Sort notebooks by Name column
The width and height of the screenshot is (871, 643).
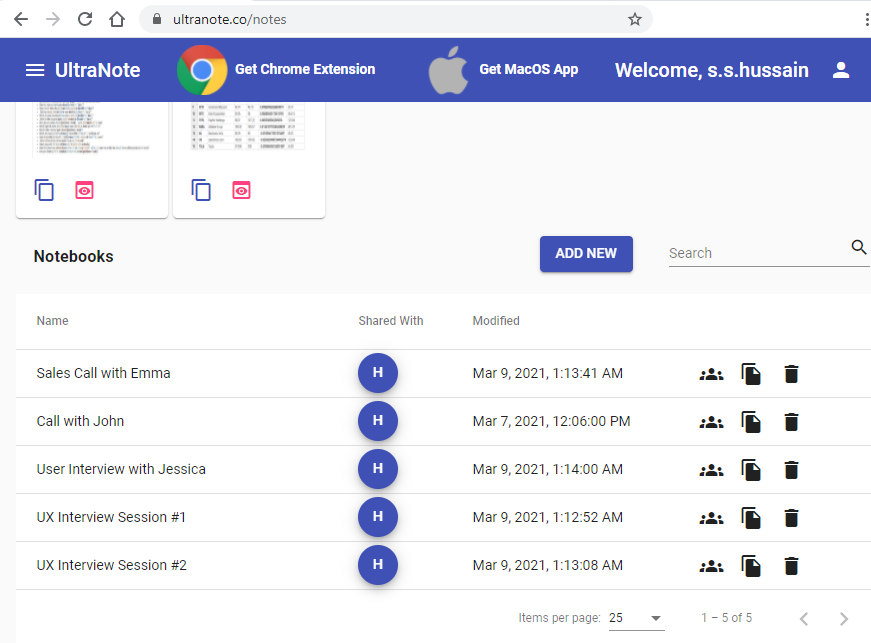pyautogui.click(x=52, y=321)
